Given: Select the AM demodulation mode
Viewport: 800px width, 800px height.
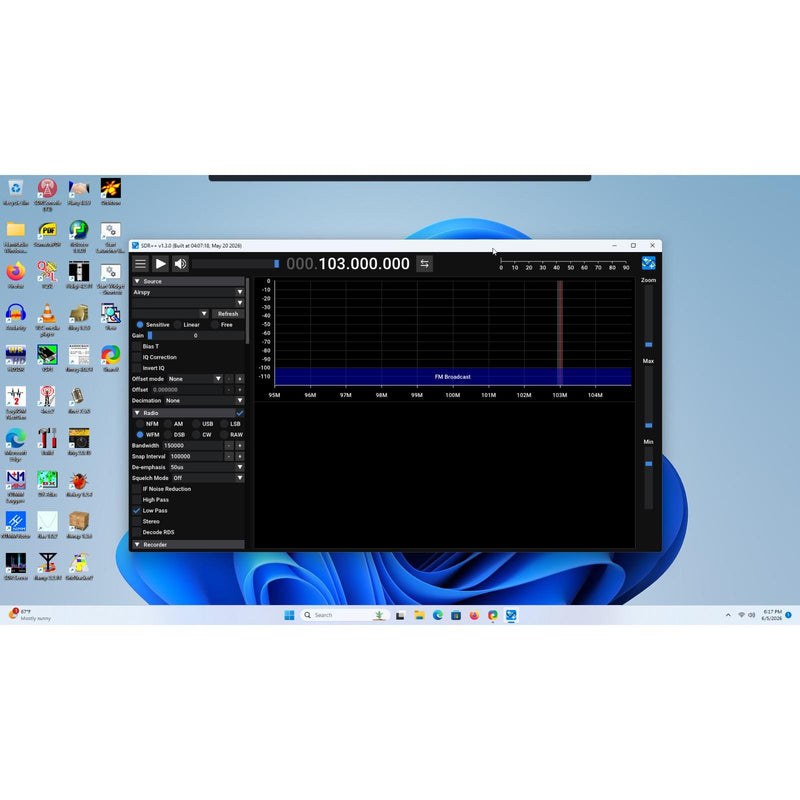Looking at the screenshot, I should tap(168, 424).
